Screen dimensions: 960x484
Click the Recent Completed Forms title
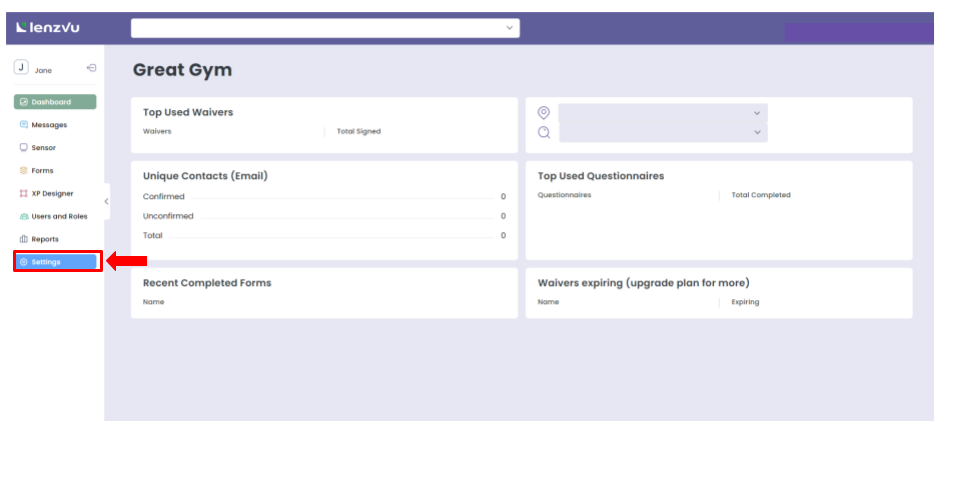click(x=207, y=283)
